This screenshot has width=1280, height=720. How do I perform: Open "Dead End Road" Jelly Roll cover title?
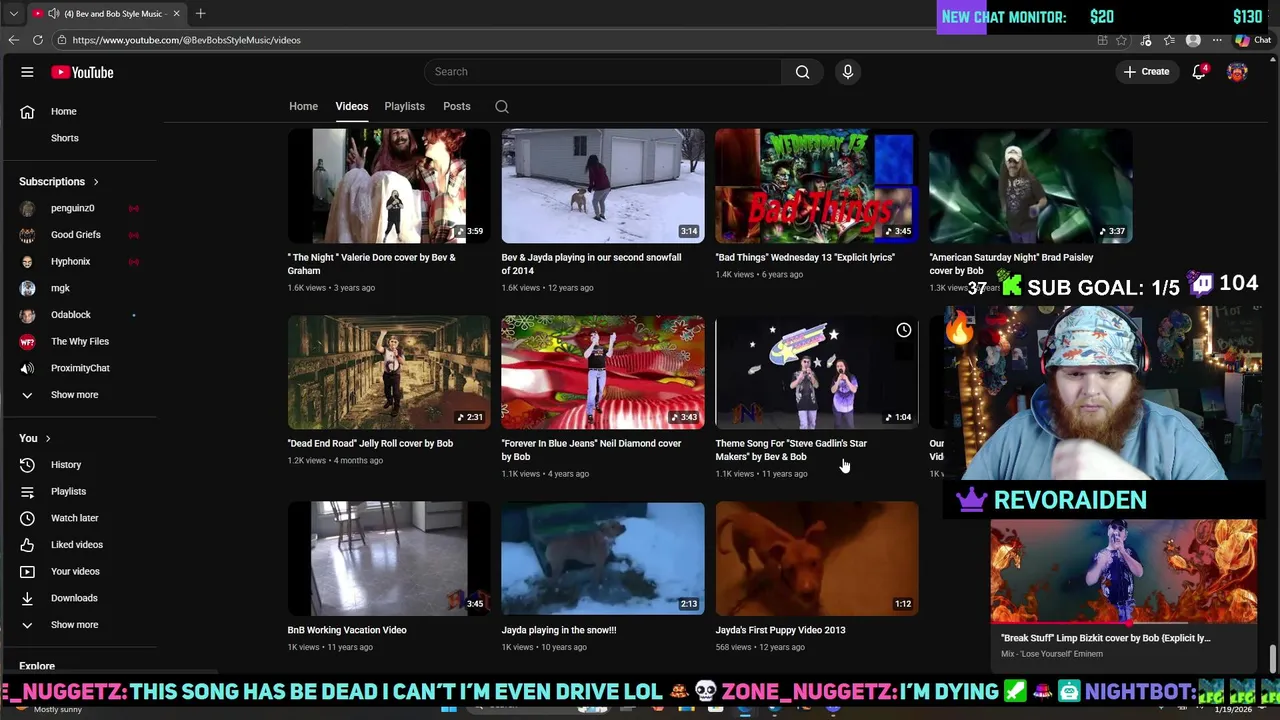(370, 444)
